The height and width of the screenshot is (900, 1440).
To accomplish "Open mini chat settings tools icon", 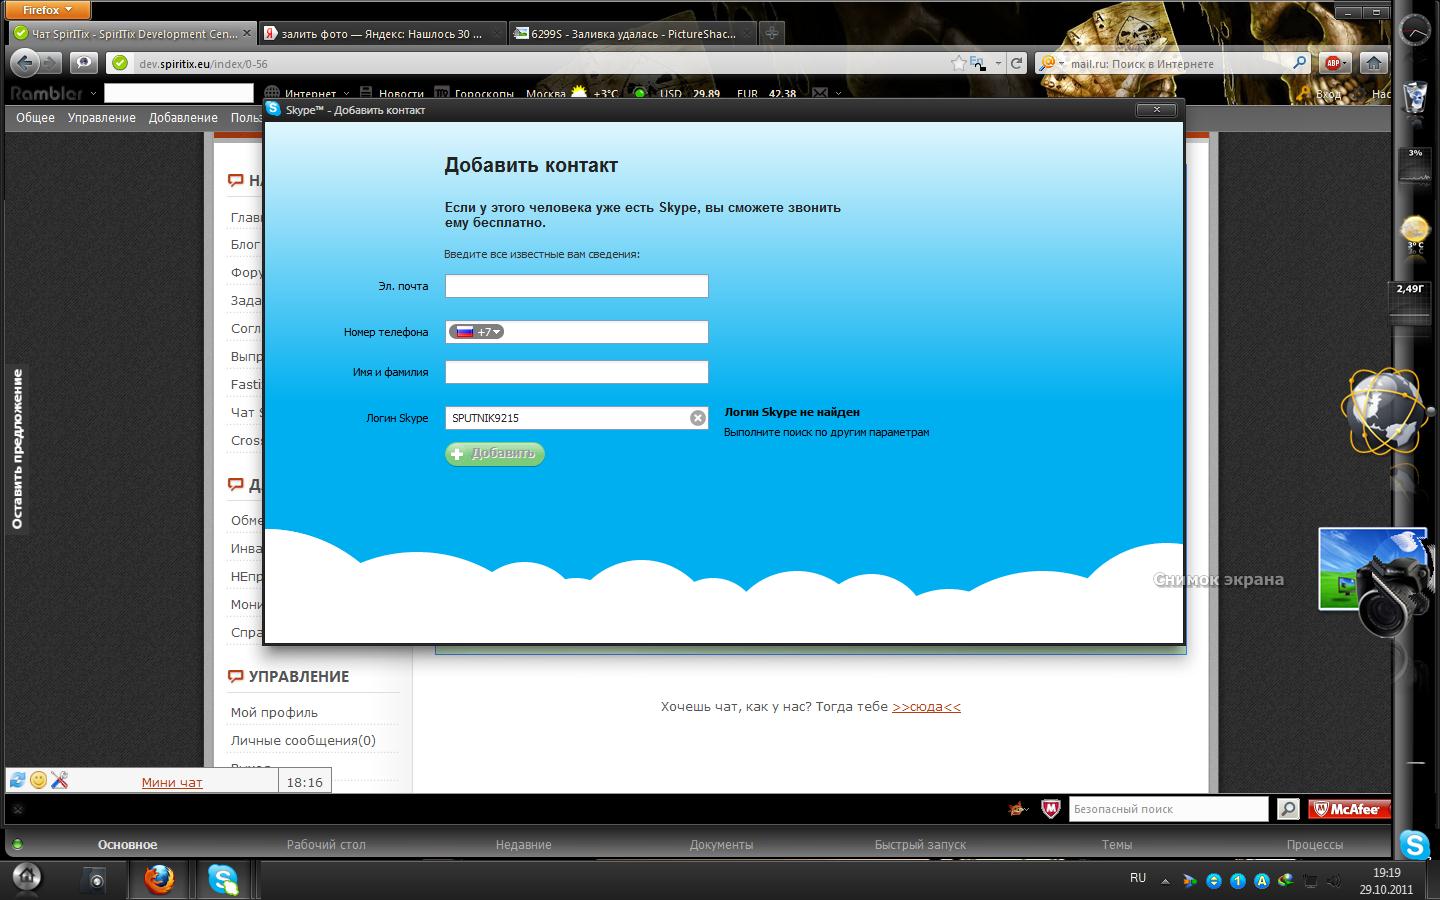I will click(x=59, y=780).
